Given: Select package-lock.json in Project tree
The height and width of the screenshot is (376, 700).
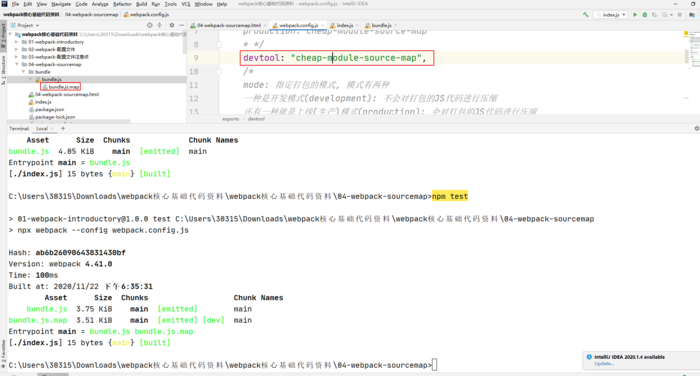Looking at the screenshot, I should [x=52, y=117].
